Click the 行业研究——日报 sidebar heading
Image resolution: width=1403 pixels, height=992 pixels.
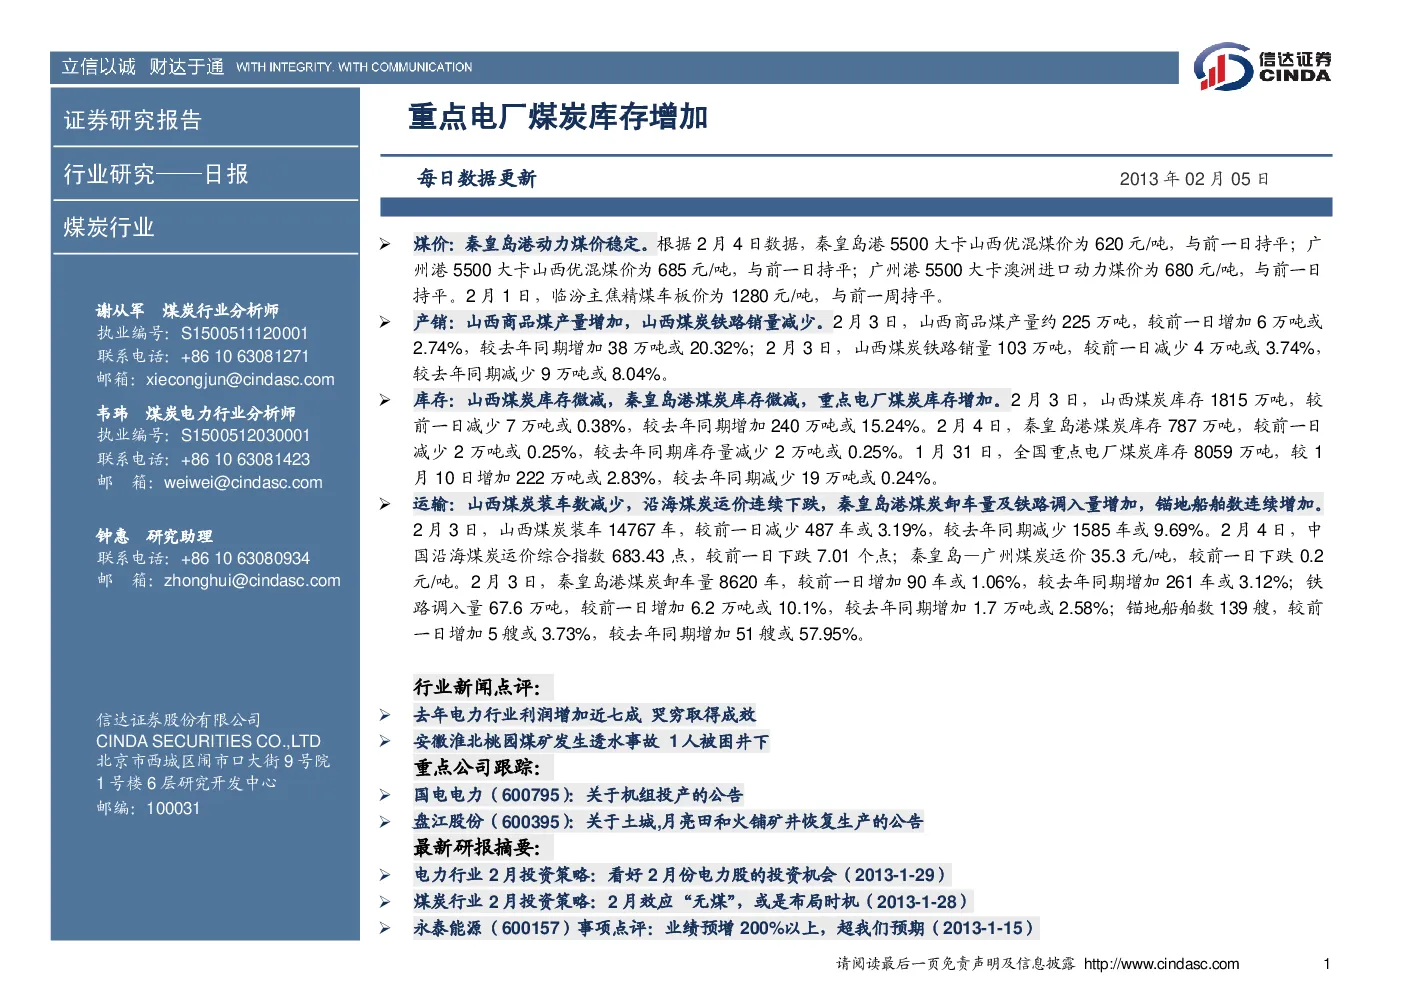[156, 174]
